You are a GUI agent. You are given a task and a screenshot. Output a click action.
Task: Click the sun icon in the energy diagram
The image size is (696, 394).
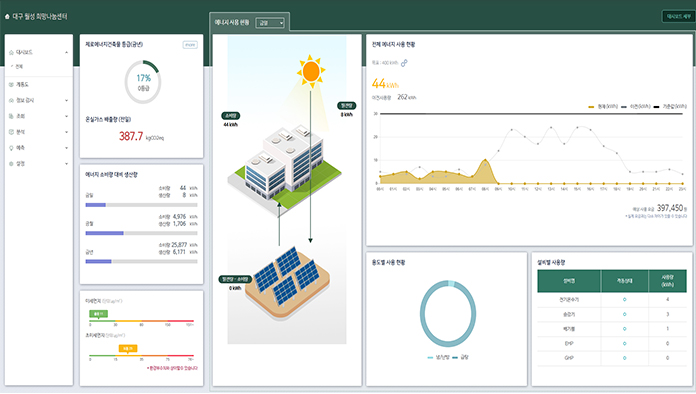[311, 71]
